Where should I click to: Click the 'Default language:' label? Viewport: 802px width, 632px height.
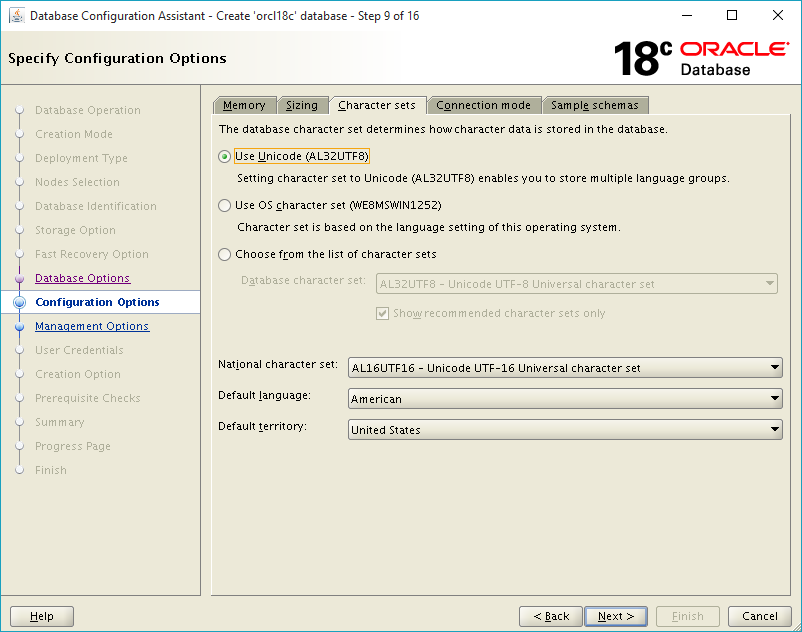point(264,395)
